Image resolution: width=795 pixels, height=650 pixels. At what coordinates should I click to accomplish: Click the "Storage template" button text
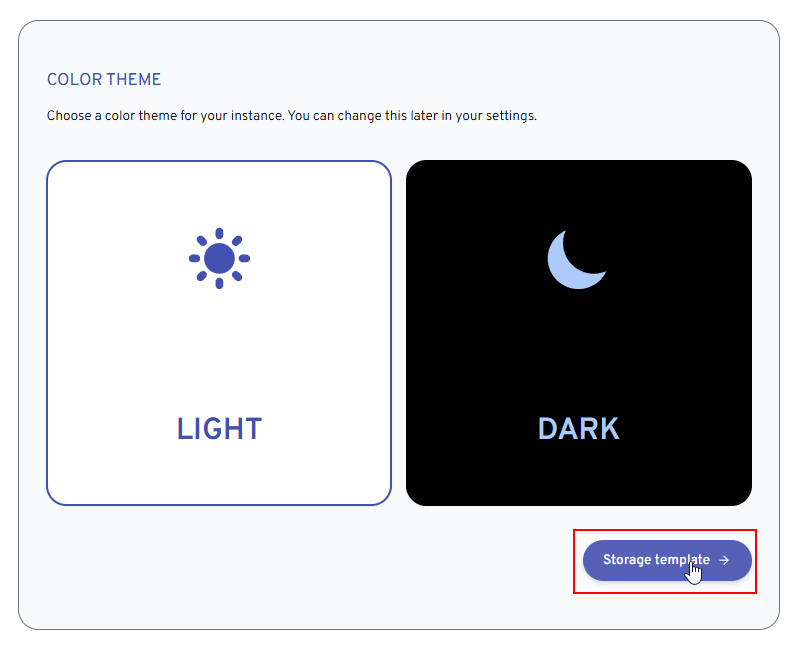656,560
